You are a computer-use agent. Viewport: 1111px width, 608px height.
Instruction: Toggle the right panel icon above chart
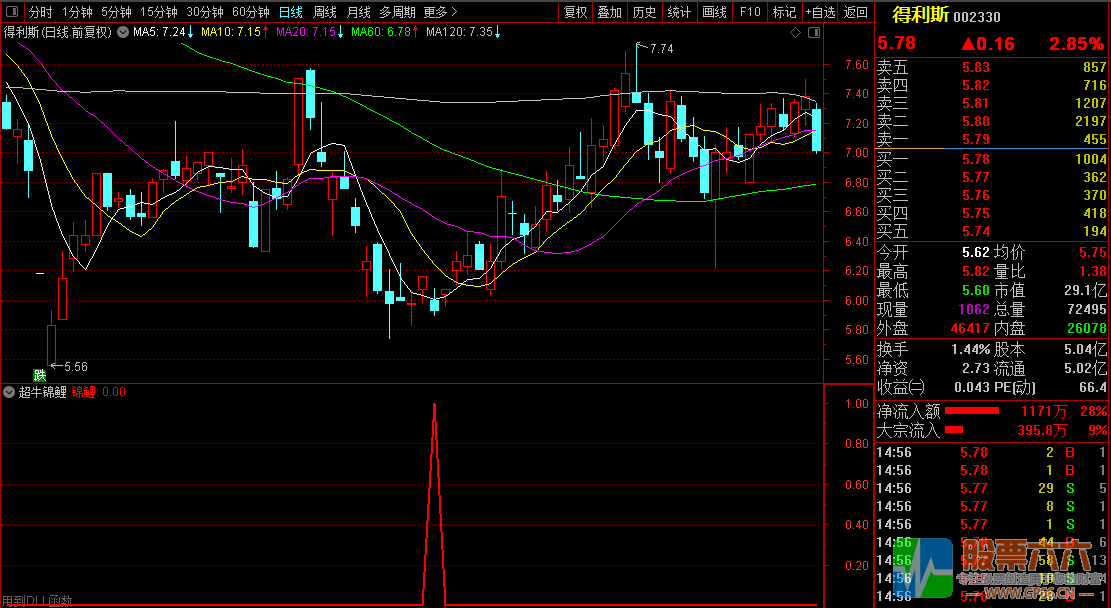click(x=812, y=32)
